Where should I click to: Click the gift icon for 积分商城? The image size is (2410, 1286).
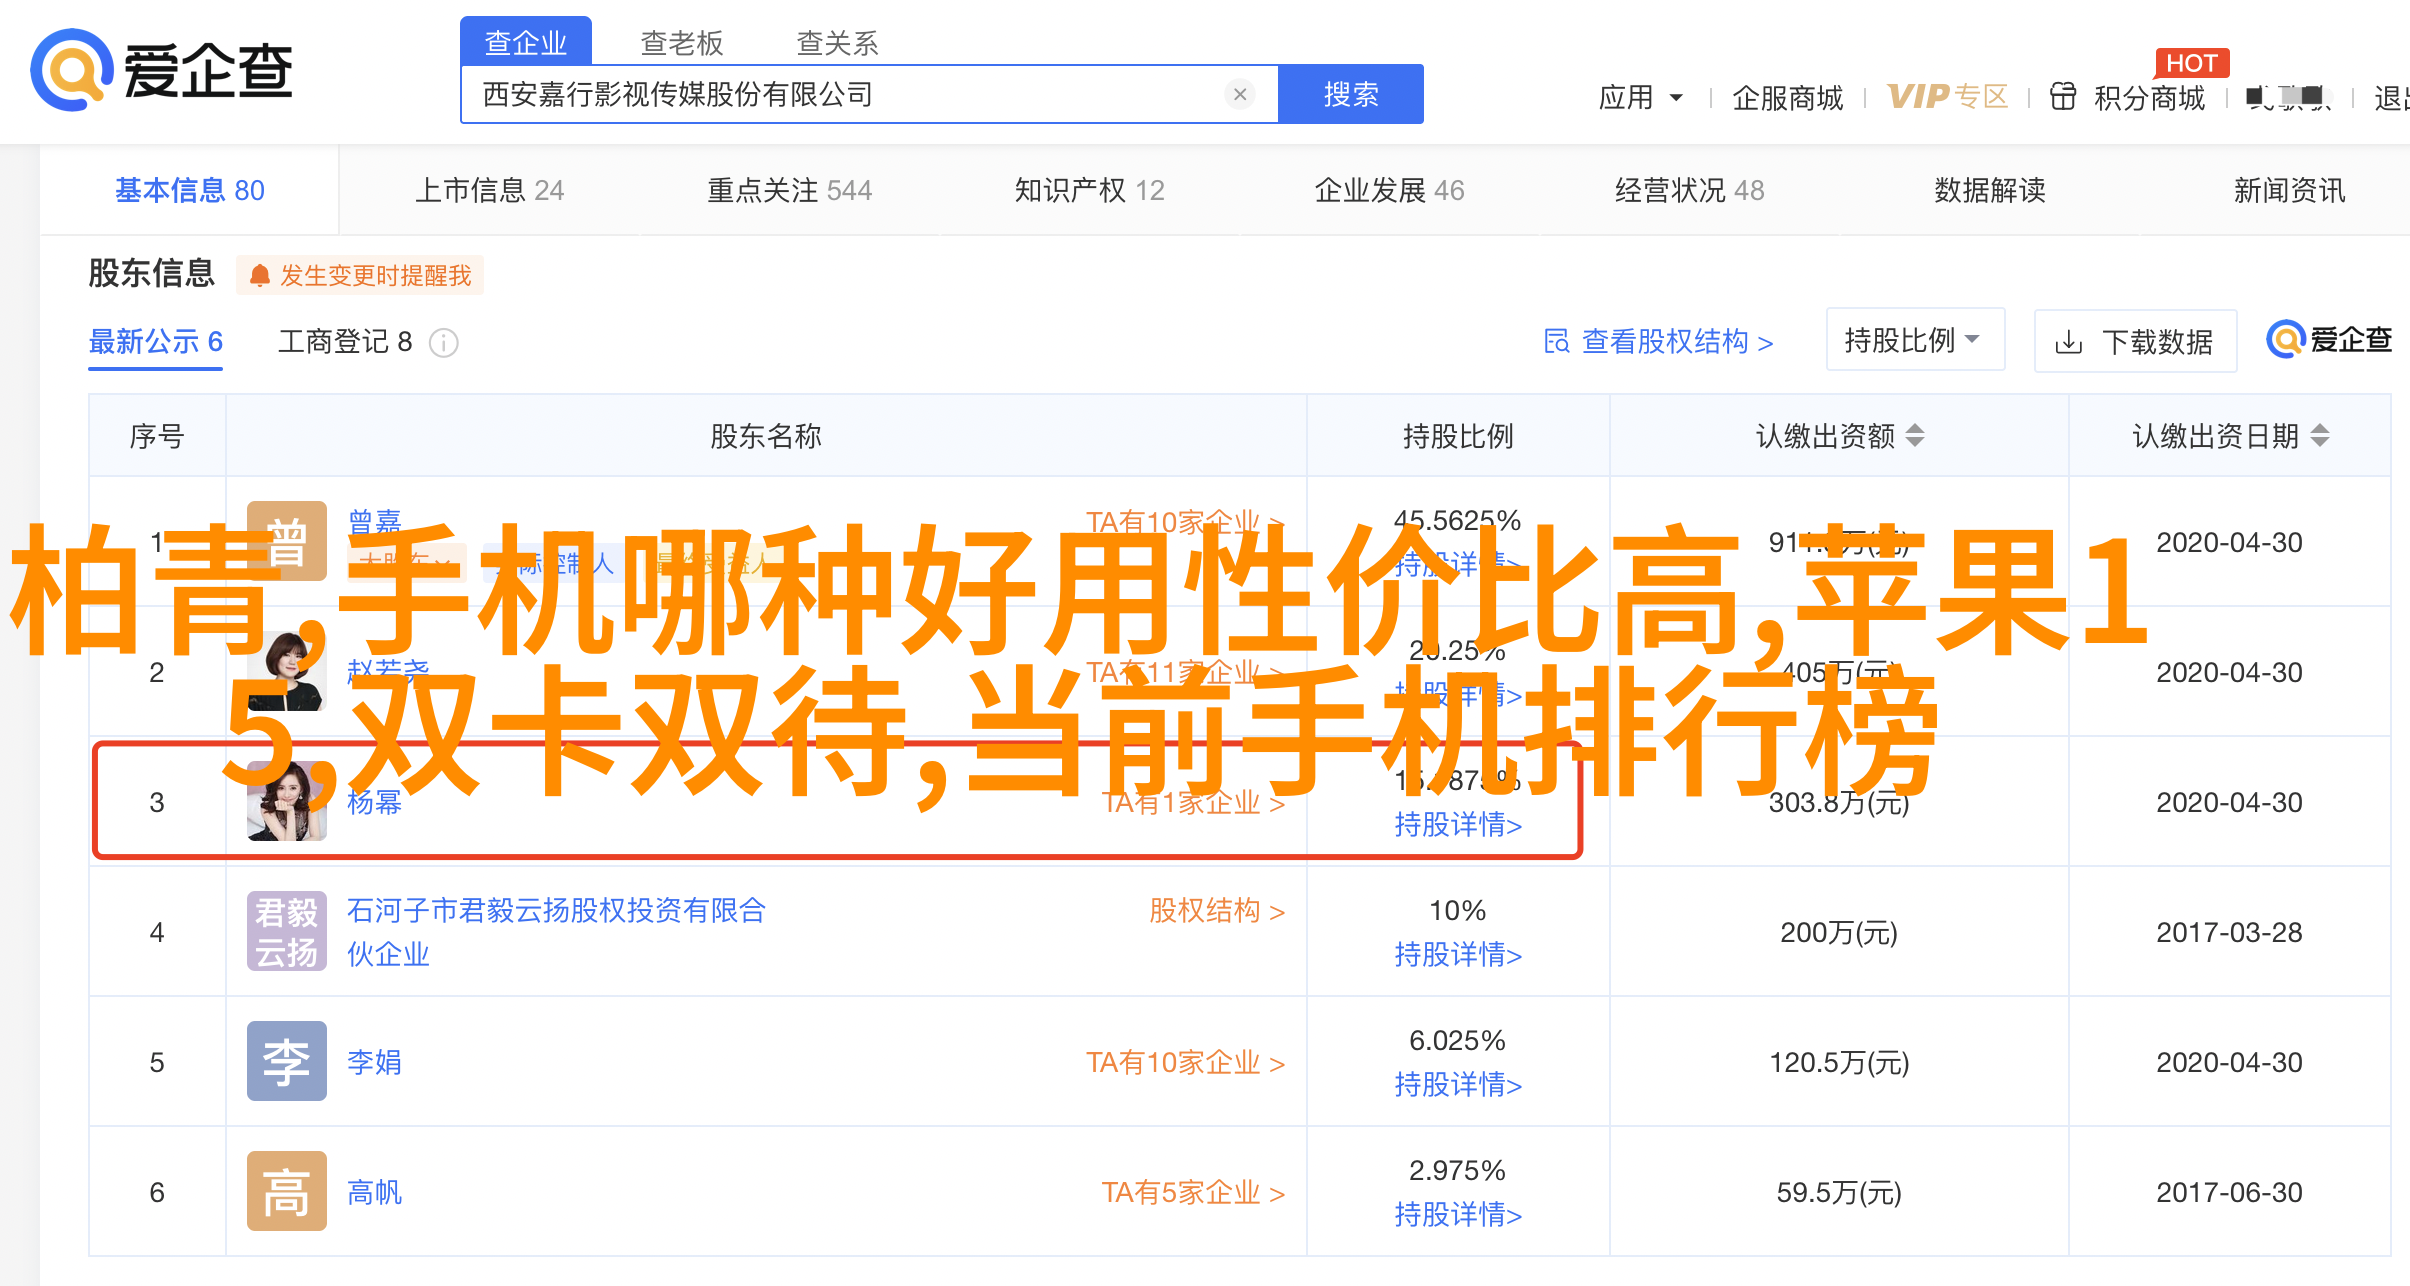click(x=2063, y=97)
